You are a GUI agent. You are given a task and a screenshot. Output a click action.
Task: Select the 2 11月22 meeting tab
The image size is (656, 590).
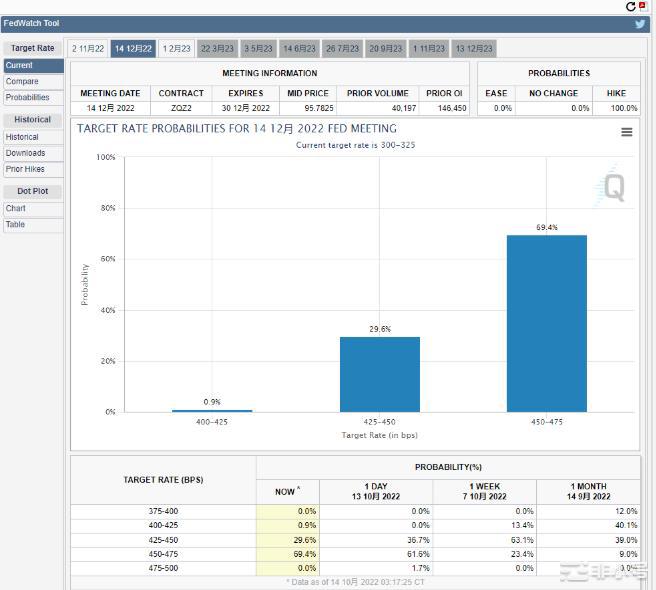[88, 48]
